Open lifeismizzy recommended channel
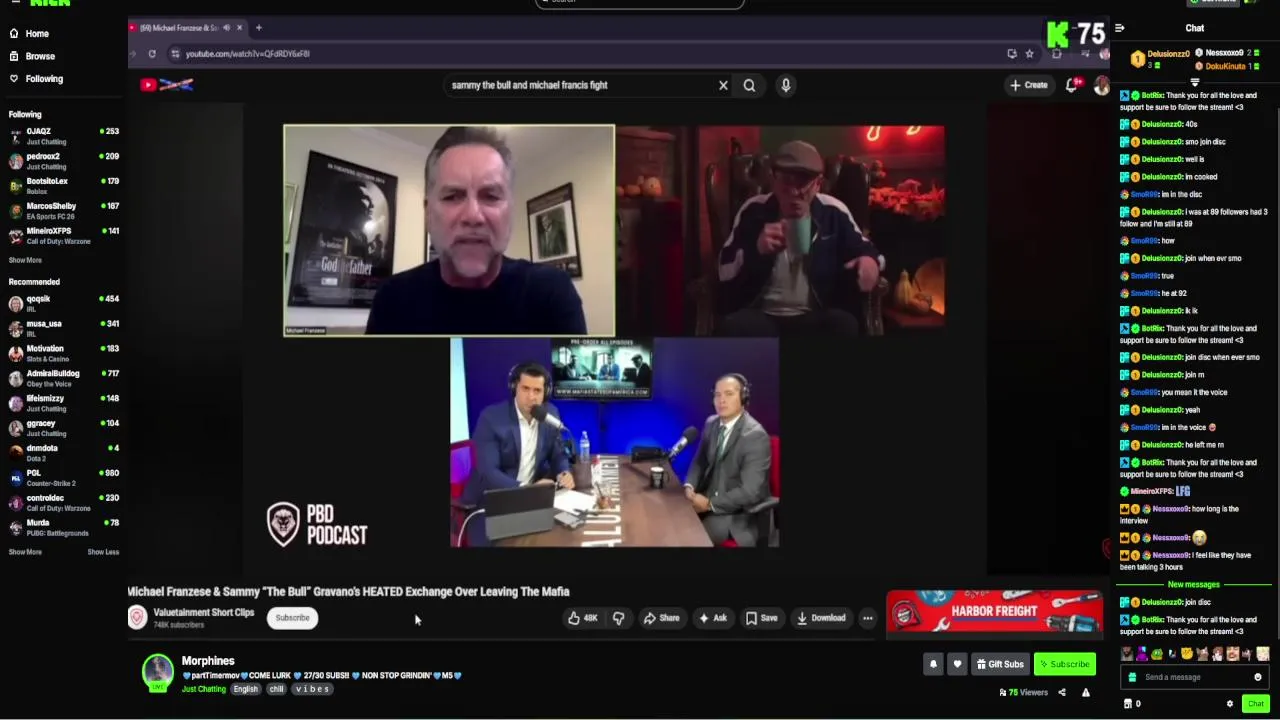Screen dimensions: 1280x720 pos(62,403)
